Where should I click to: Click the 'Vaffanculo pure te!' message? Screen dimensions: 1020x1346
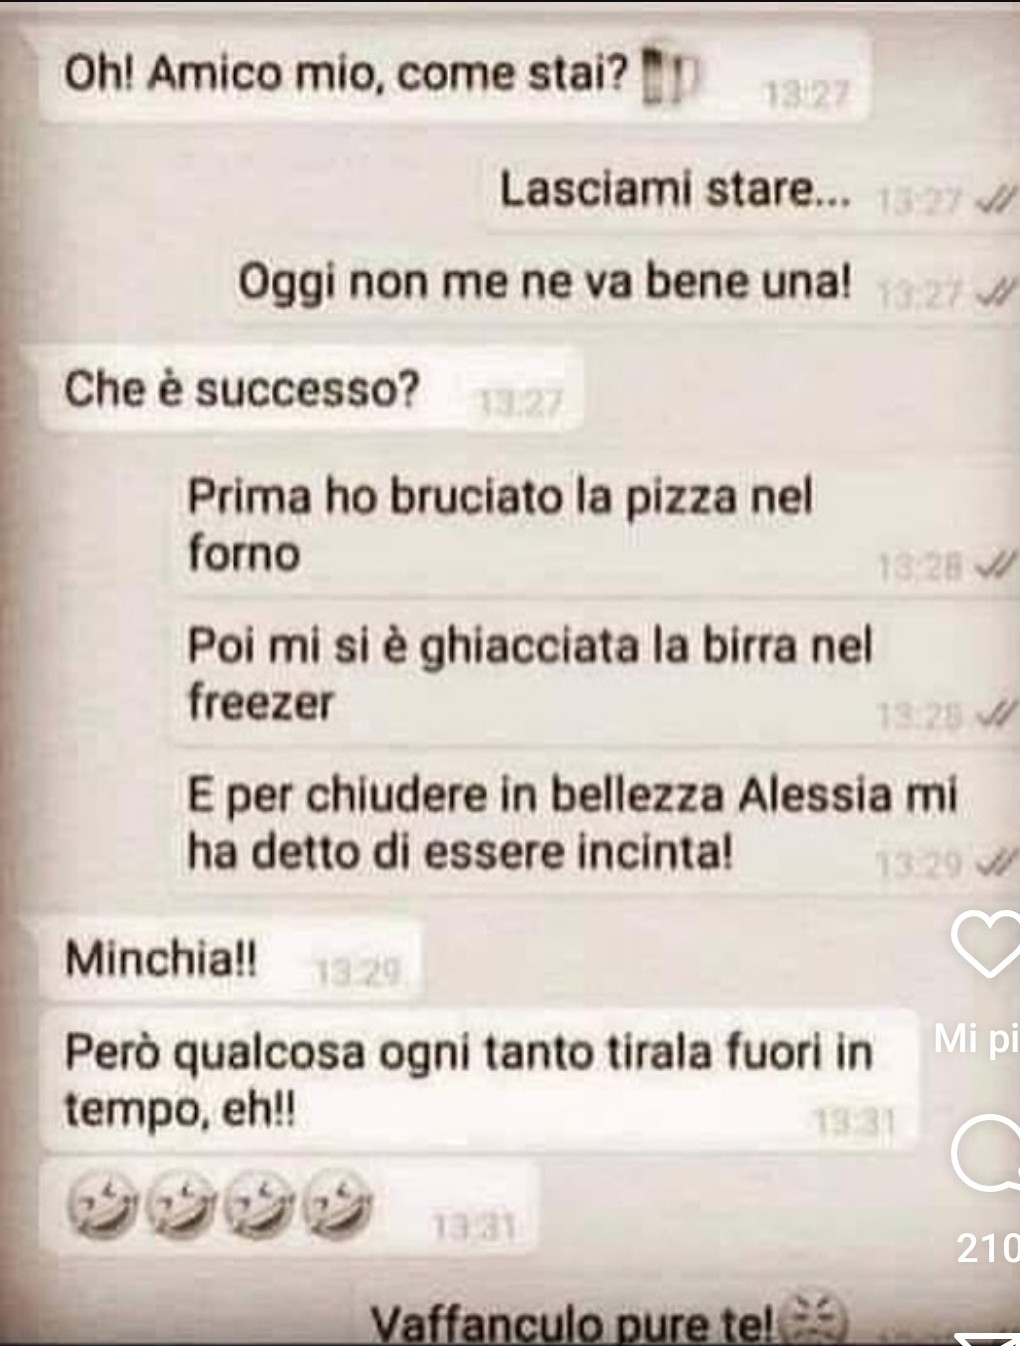pos(570,1325)
